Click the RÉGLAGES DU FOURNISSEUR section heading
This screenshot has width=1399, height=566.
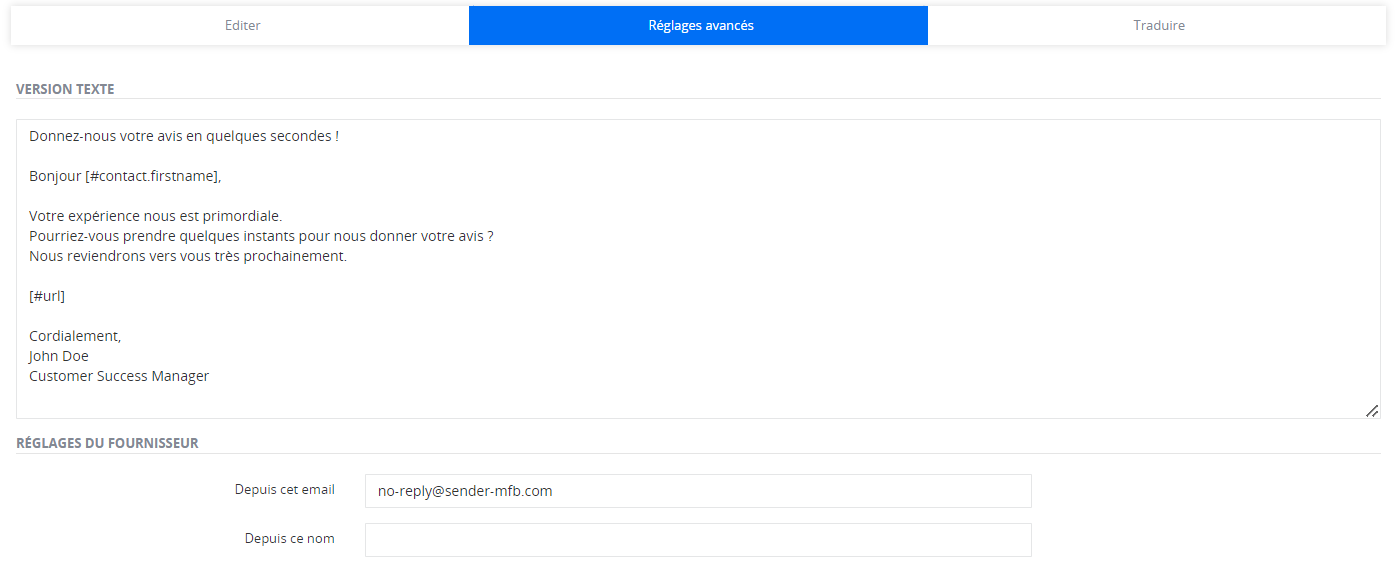click(107, 443)
